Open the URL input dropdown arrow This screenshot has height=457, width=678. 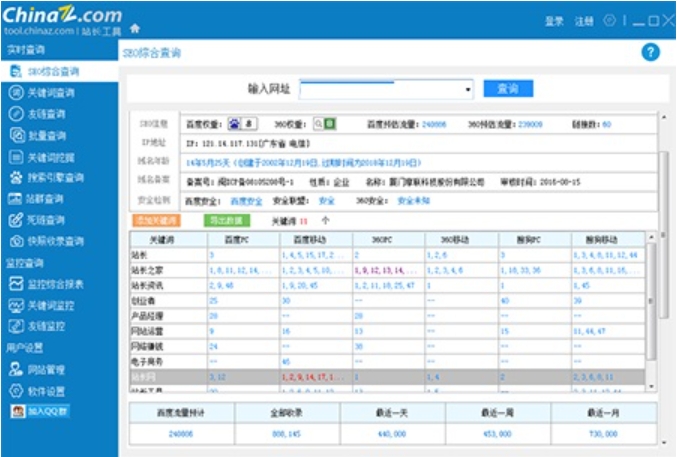467,89
